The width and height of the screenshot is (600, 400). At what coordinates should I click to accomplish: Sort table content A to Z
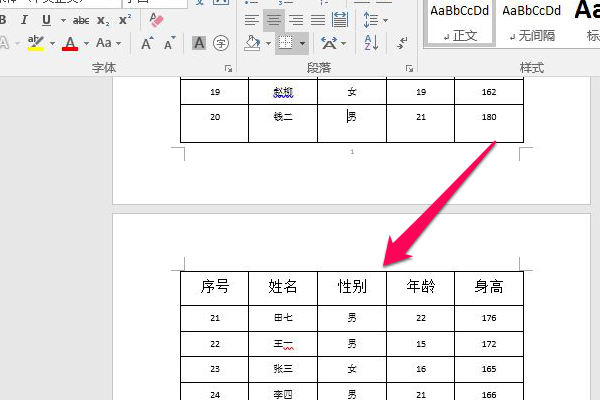(371, 43)
